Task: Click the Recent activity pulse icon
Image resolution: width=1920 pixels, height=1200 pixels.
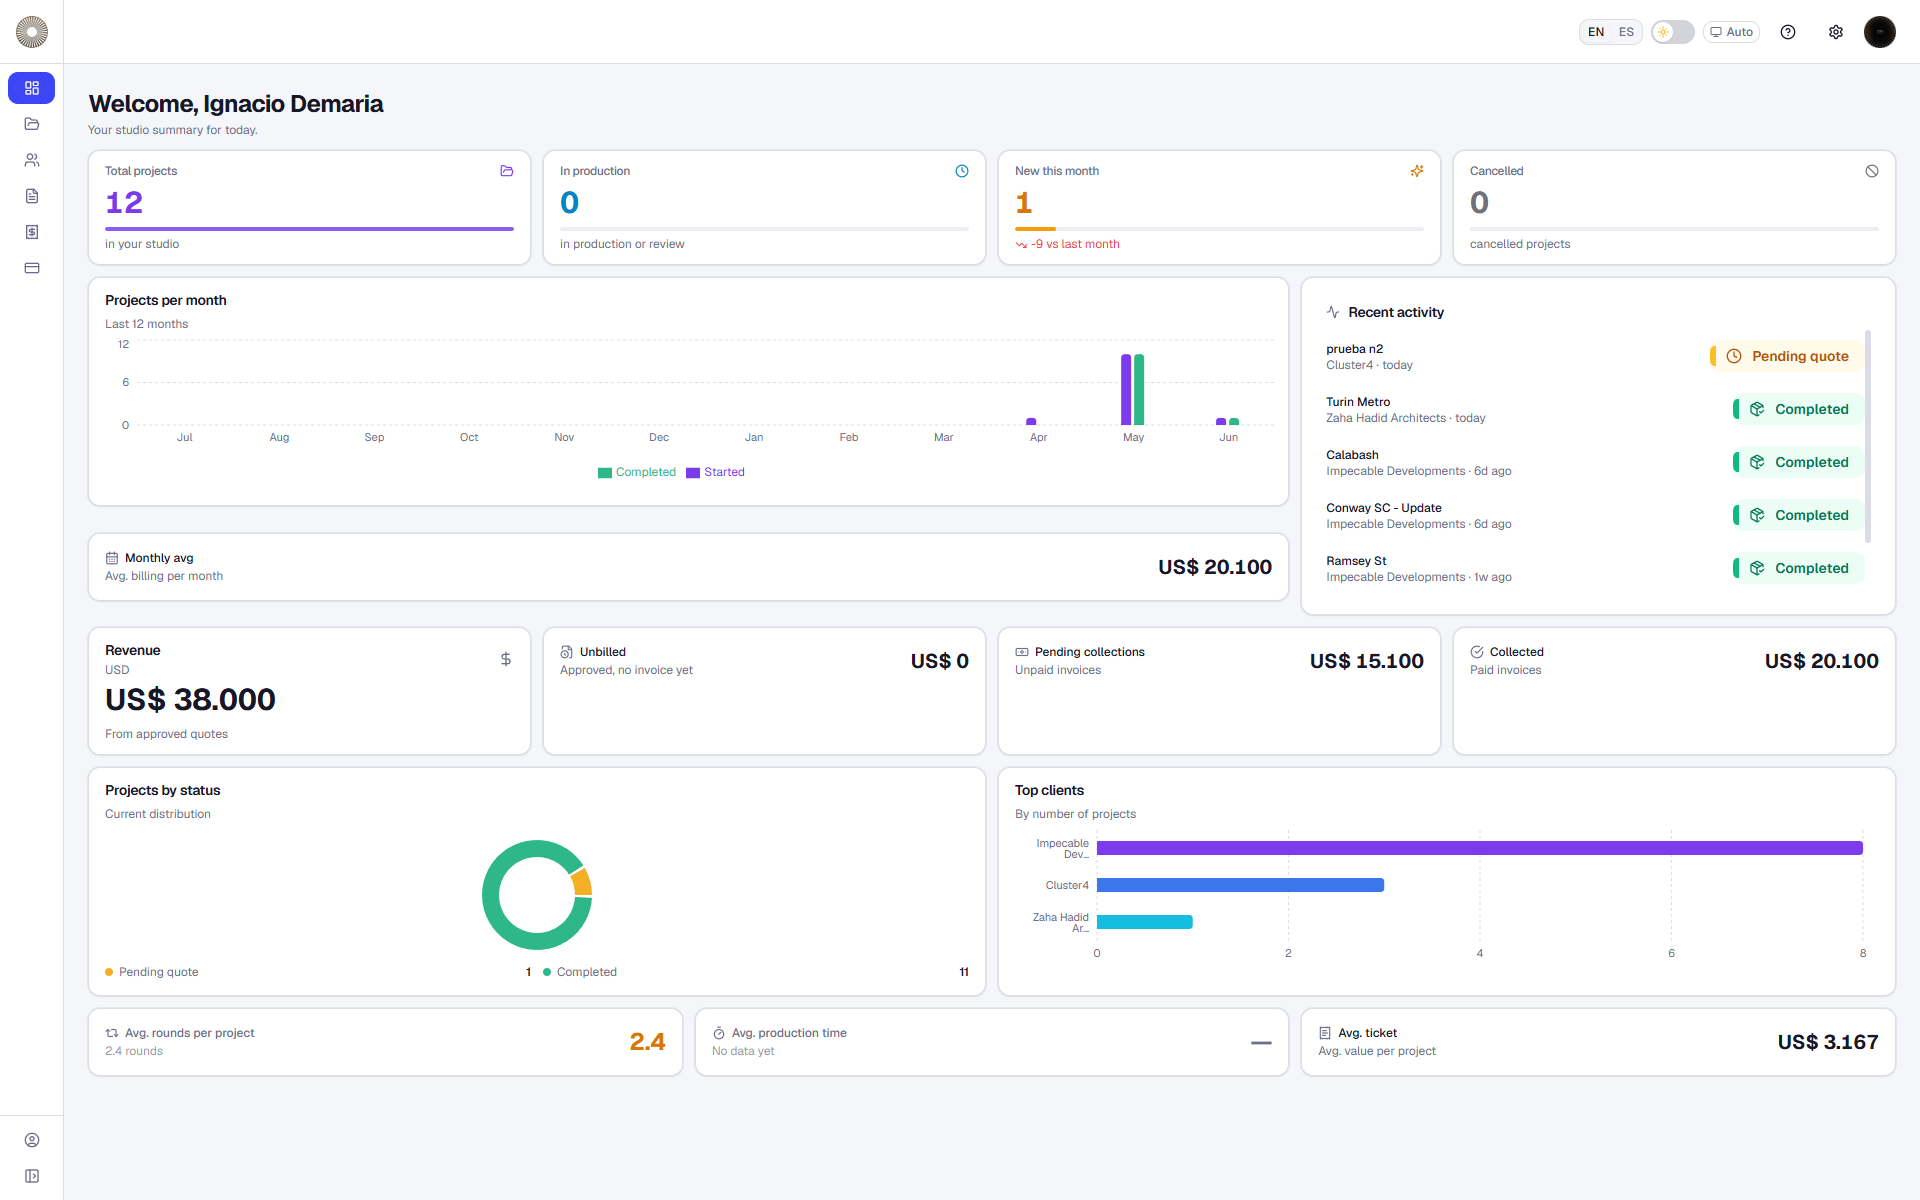Action: coord(1333,312)
